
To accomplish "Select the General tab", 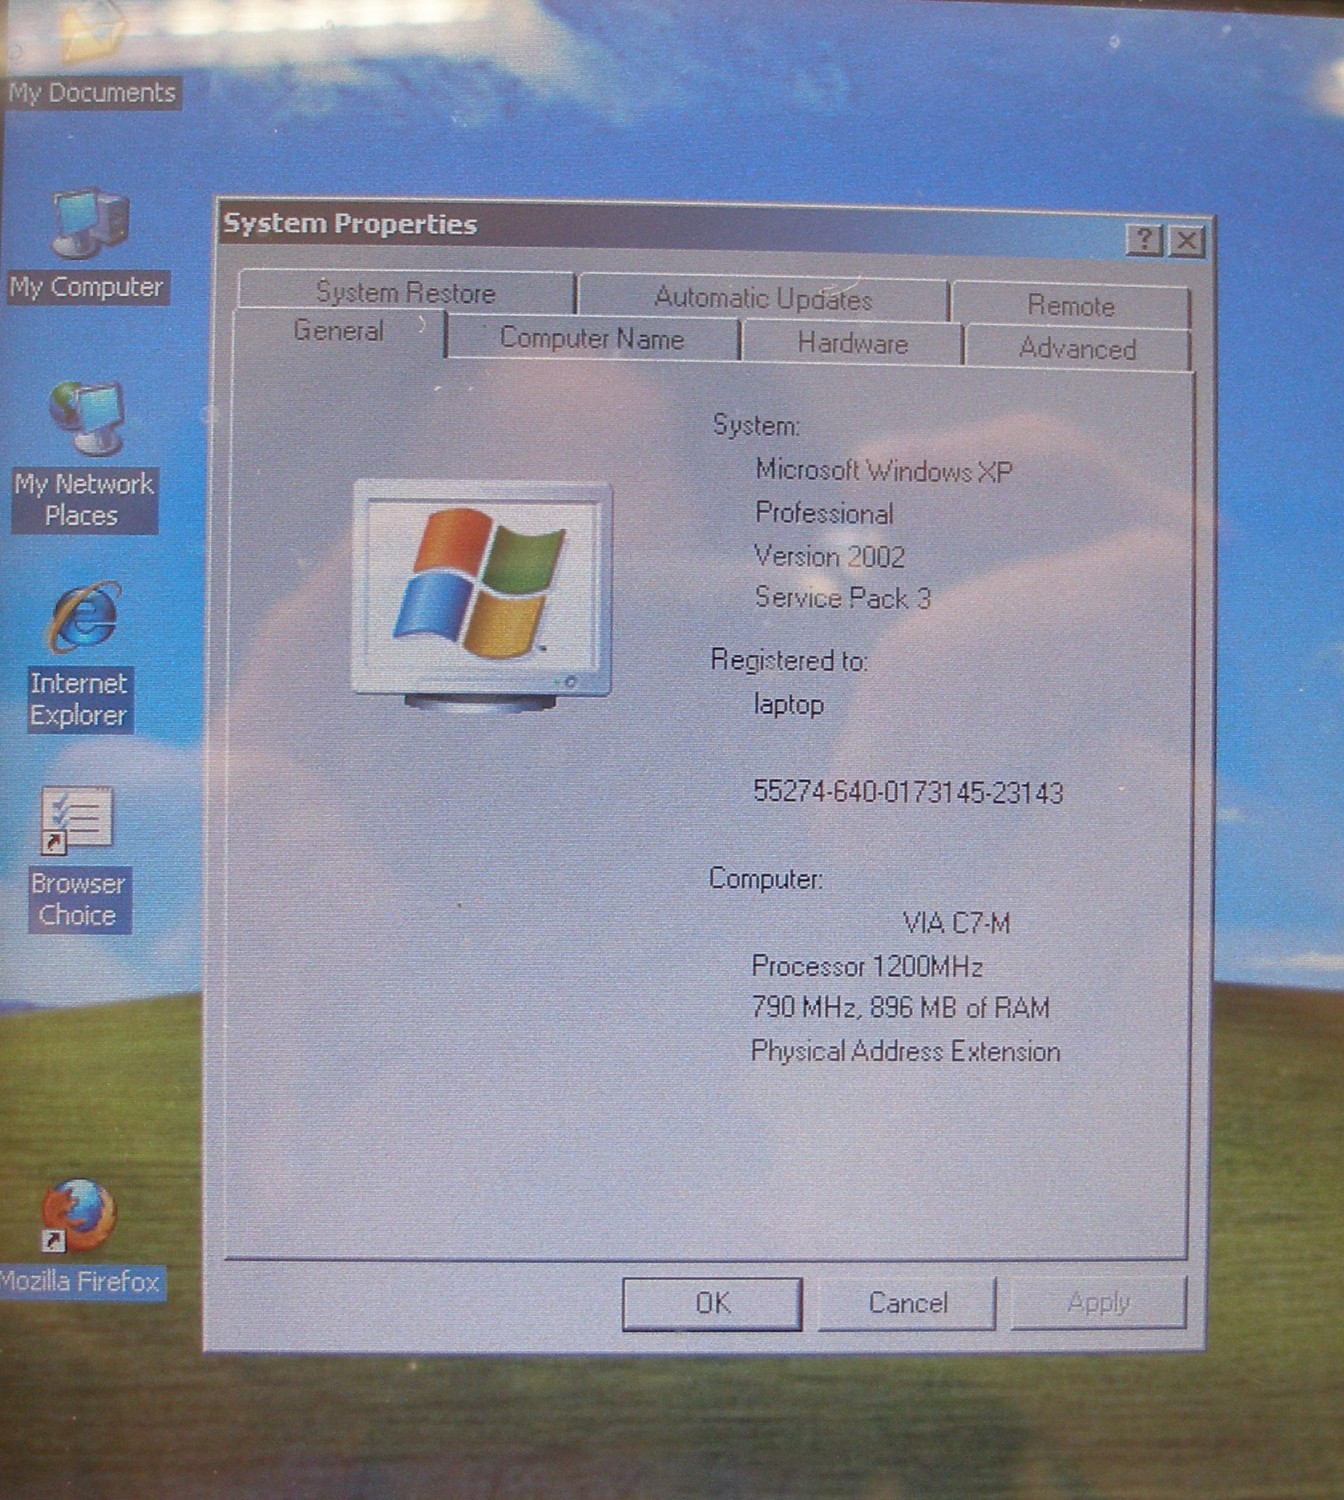I will point(338,332).
